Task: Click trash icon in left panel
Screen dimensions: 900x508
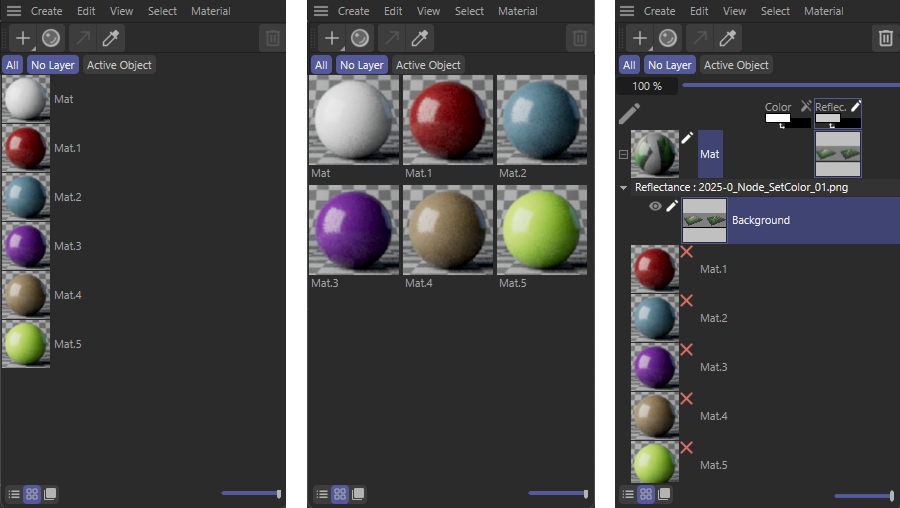Action: [x=272, y=38]
